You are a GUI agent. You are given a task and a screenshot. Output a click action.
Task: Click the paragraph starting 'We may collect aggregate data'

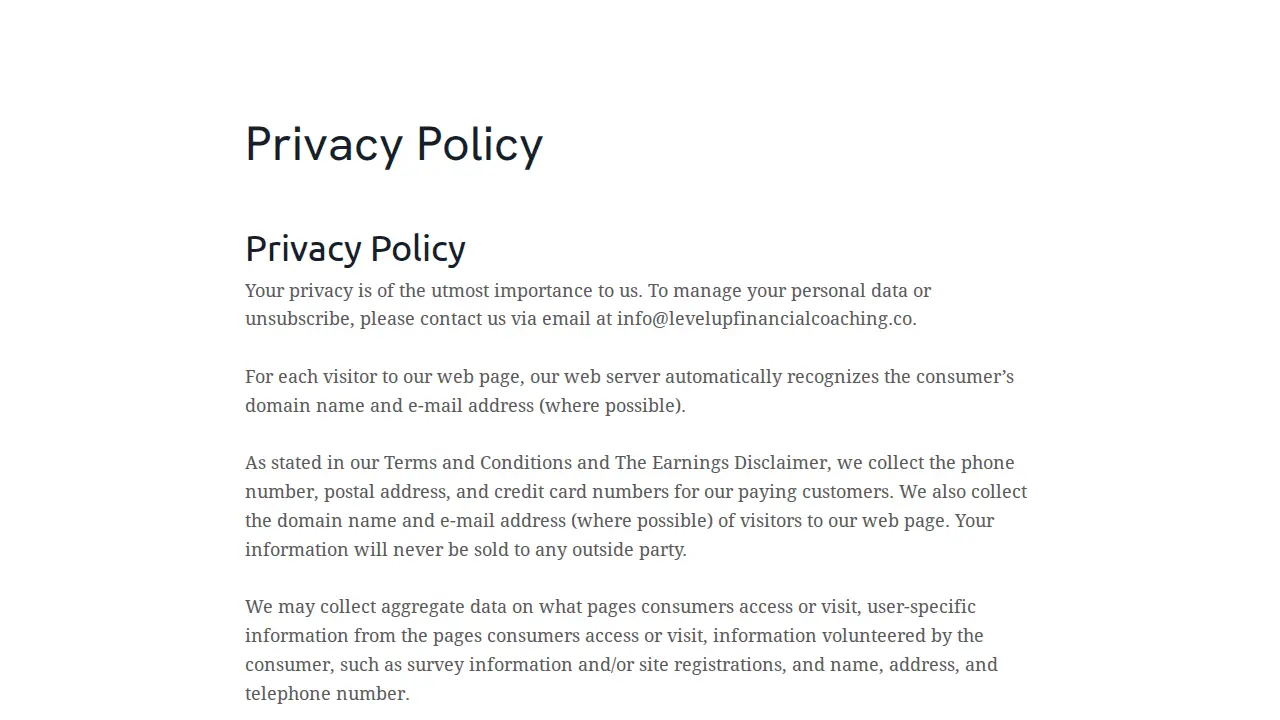[621, 650]
